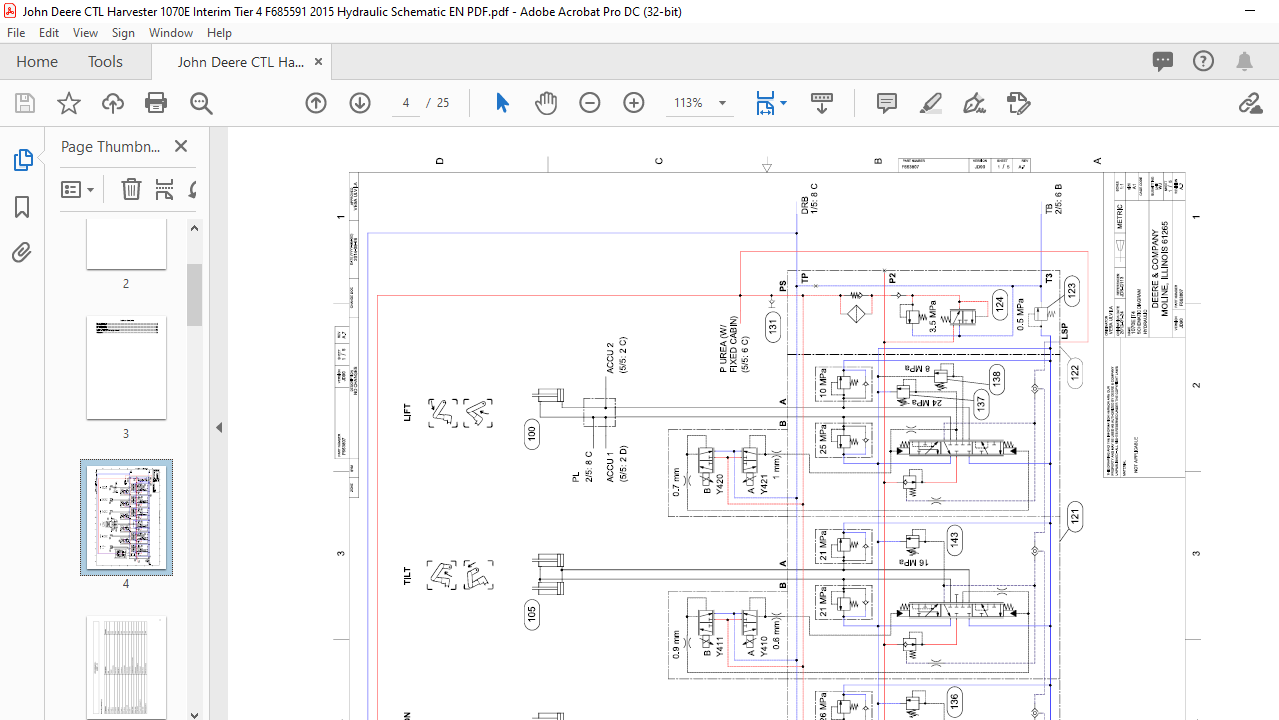The height and width of the screenshot is (720, 1279).
Task: Select the John Deere CTL document tab
Action: 241,62
